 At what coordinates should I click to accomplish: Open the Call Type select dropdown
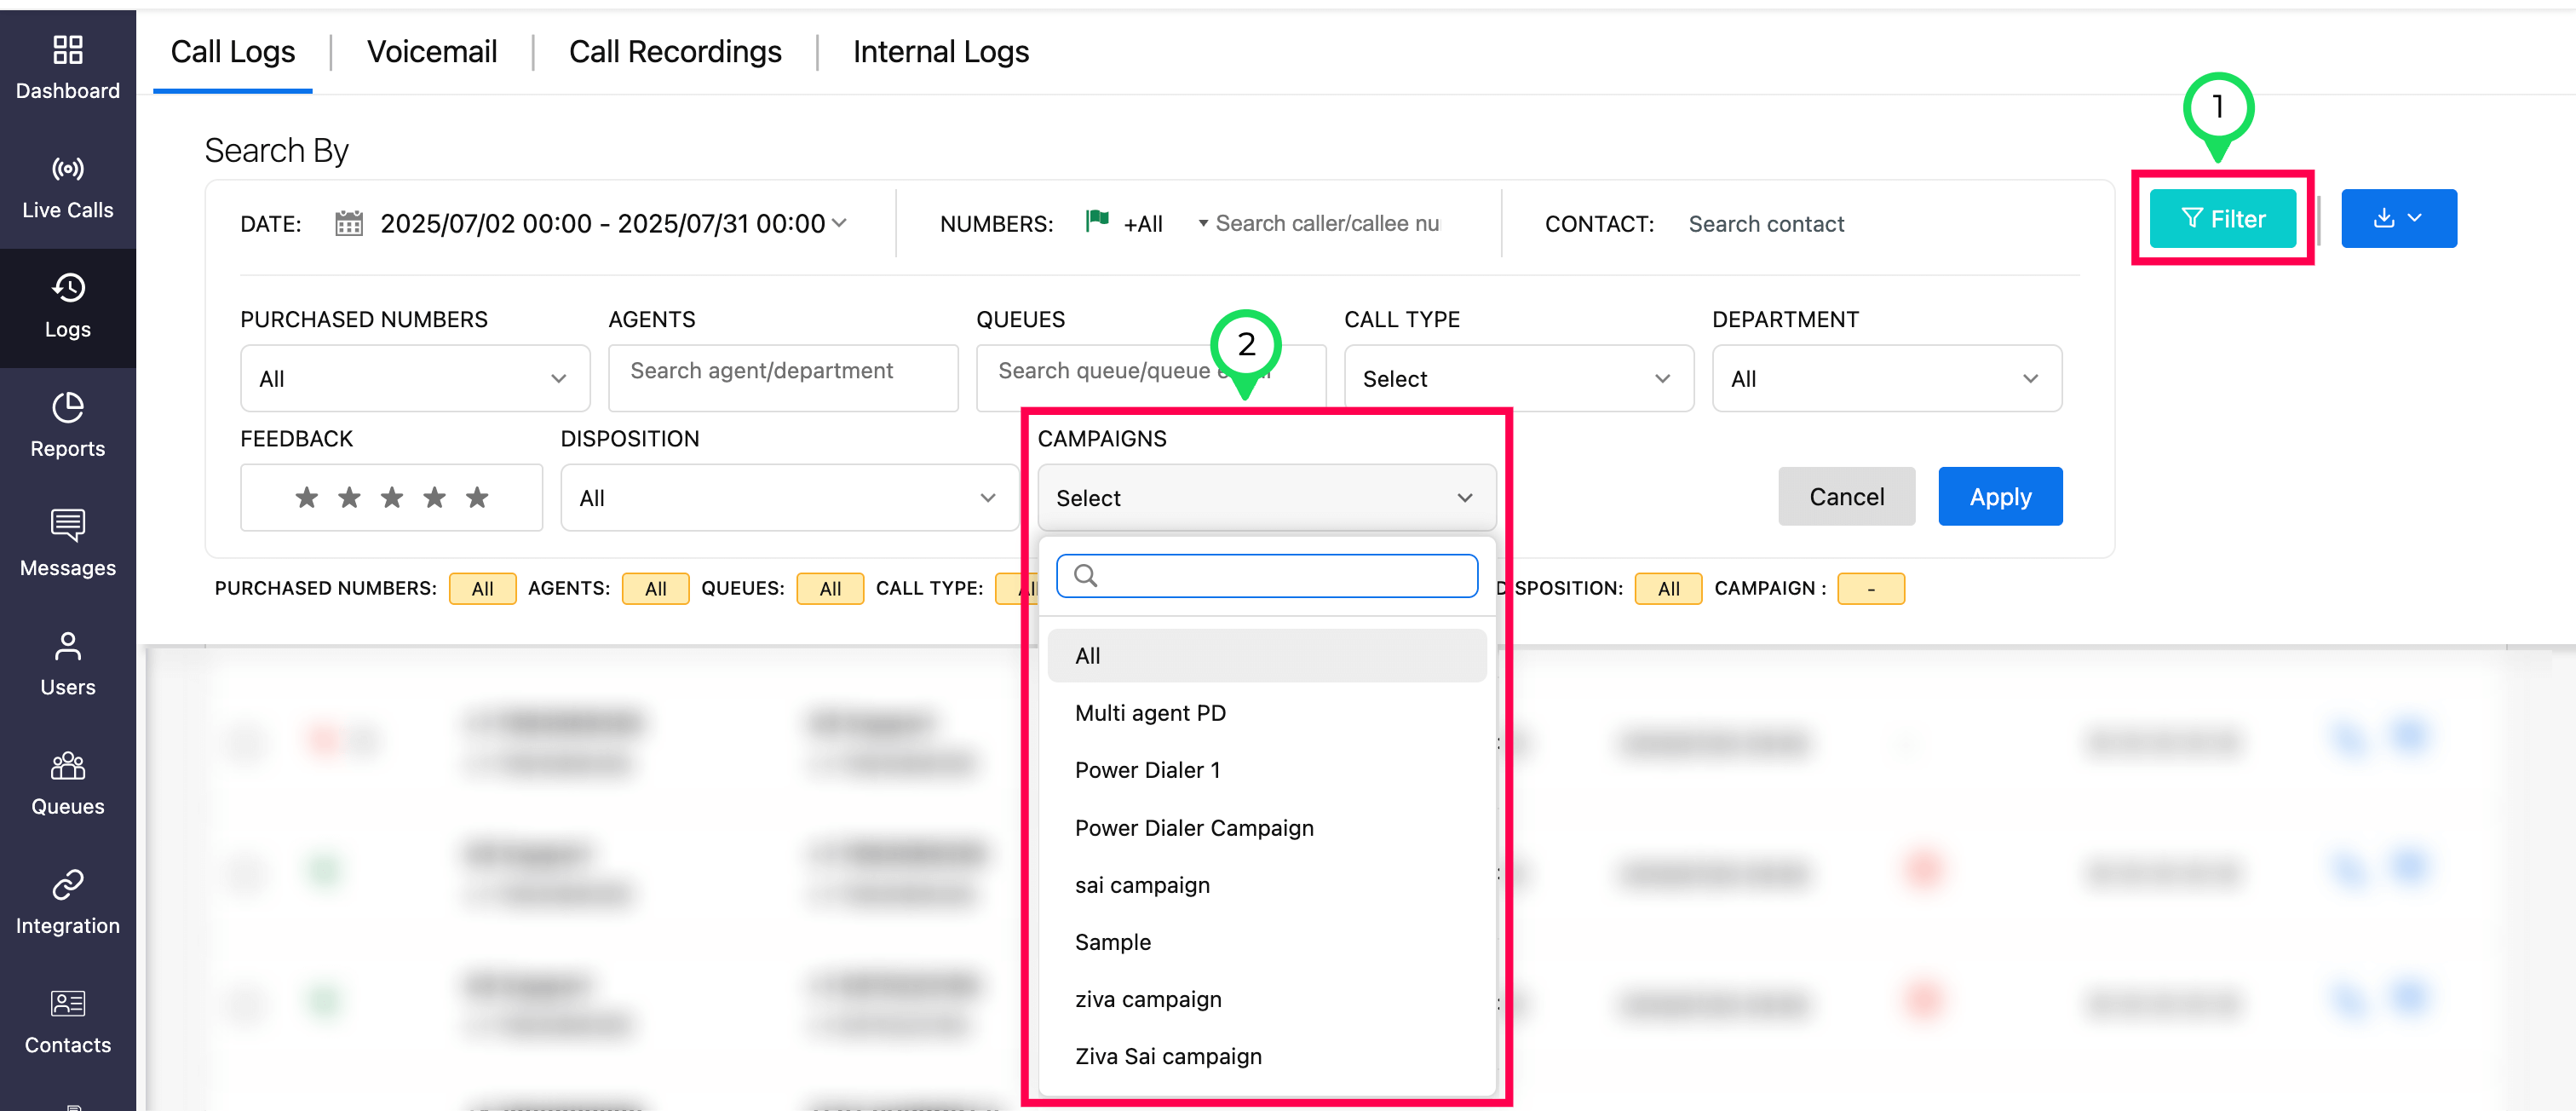click(1517, 379)
